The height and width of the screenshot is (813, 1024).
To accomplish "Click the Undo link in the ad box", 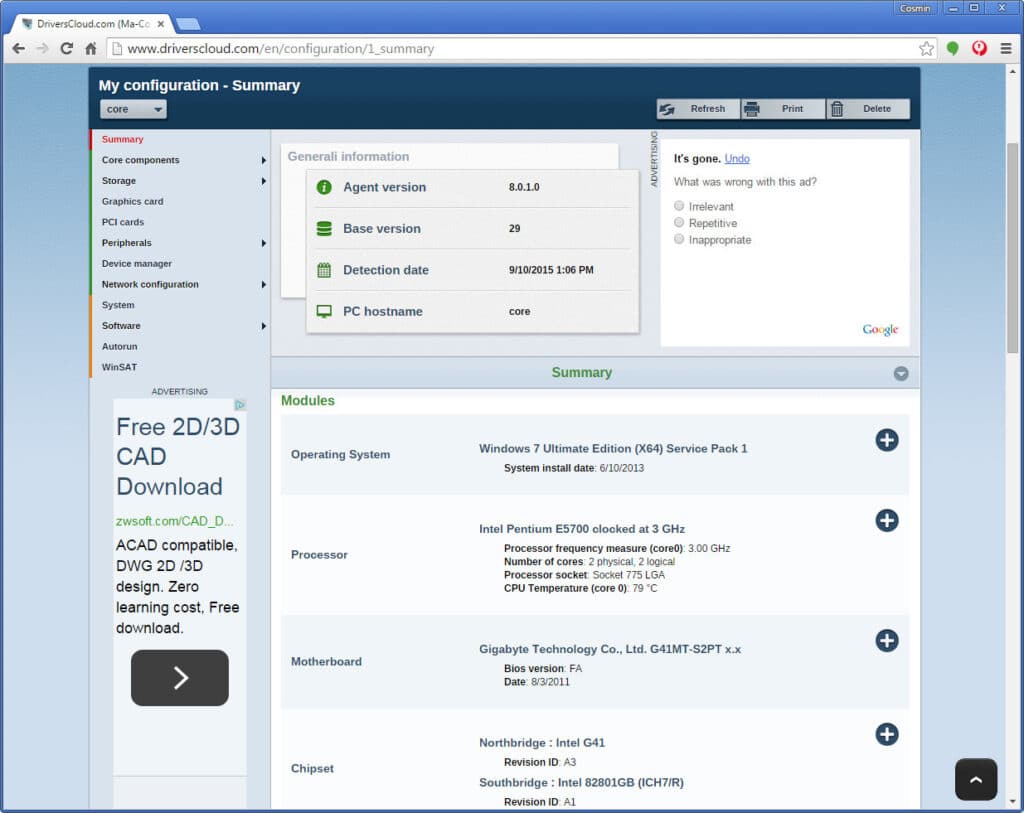I will 737,159.
